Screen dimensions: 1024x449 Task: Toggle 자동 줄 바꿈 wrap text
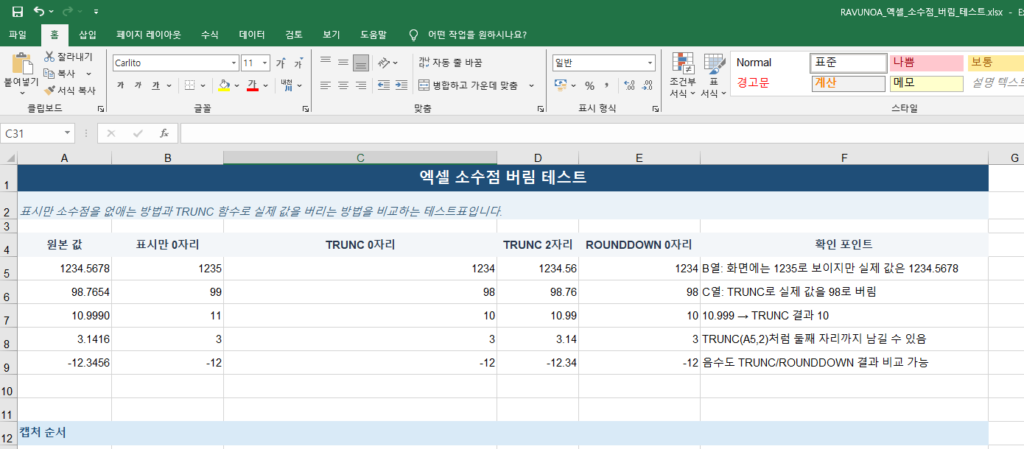pyautogui.click(x=450, y=63)
